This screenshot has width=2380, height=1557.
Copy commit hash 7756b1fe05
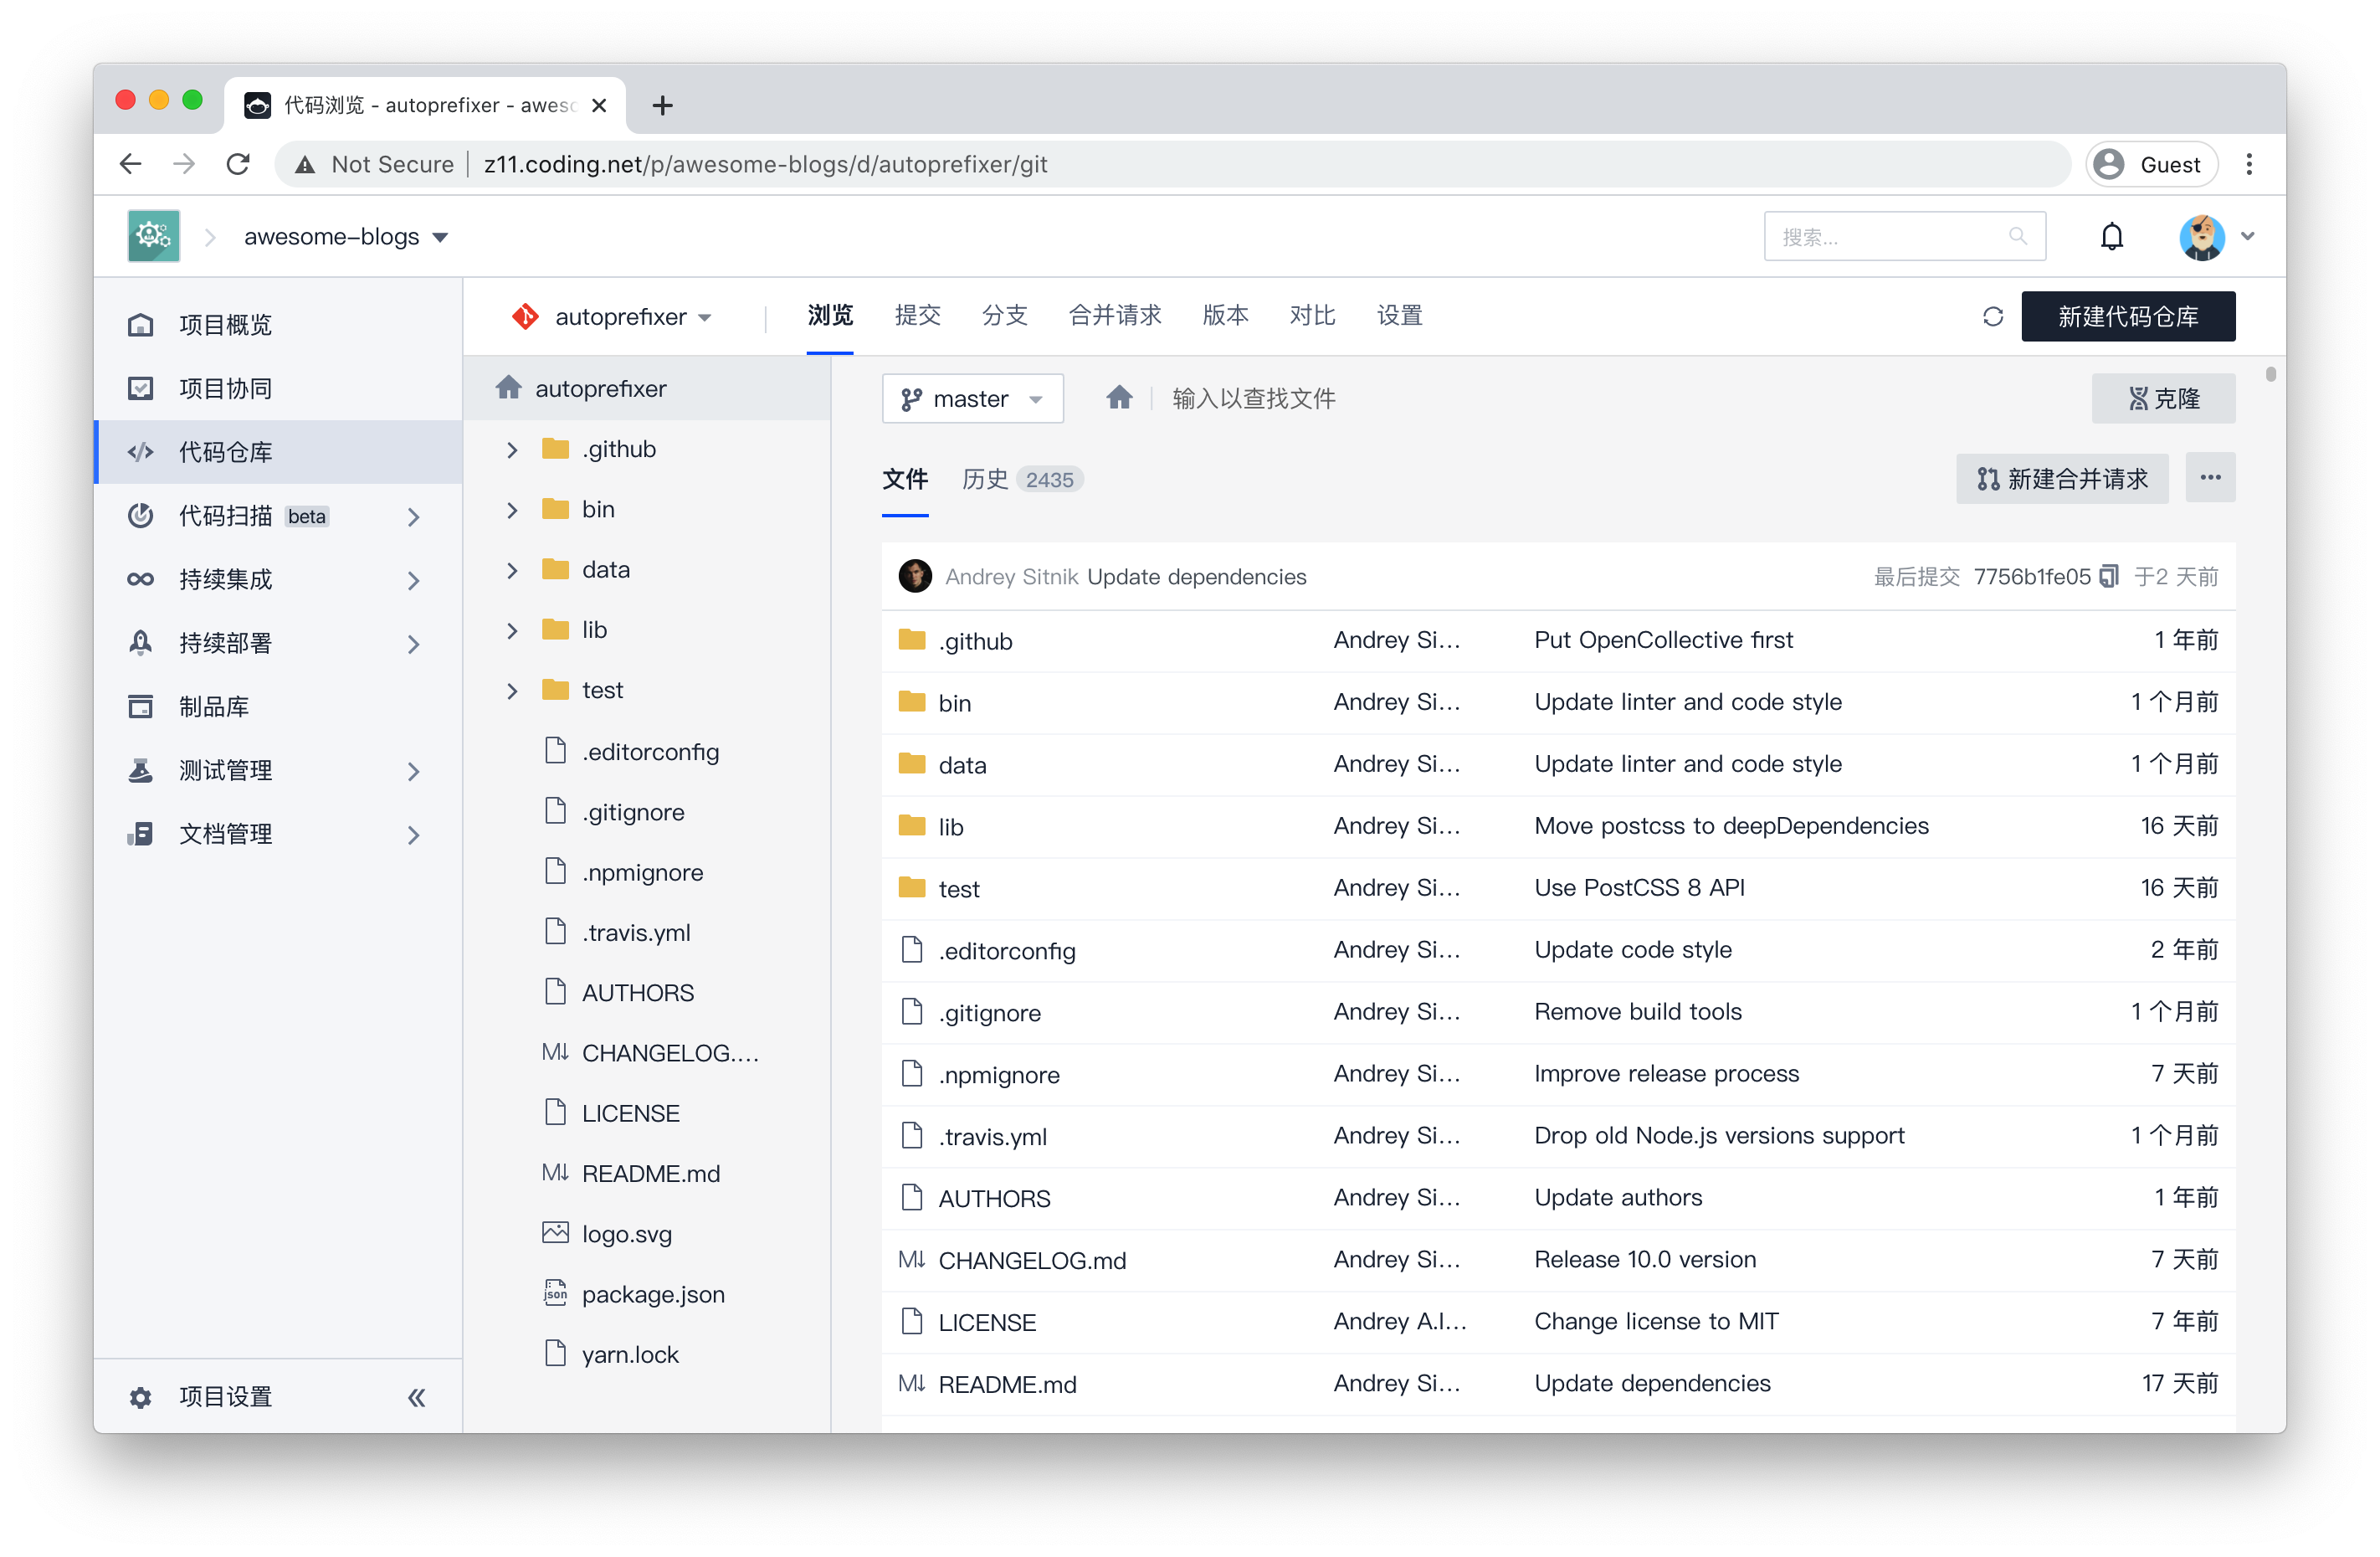click(2109, 577)
